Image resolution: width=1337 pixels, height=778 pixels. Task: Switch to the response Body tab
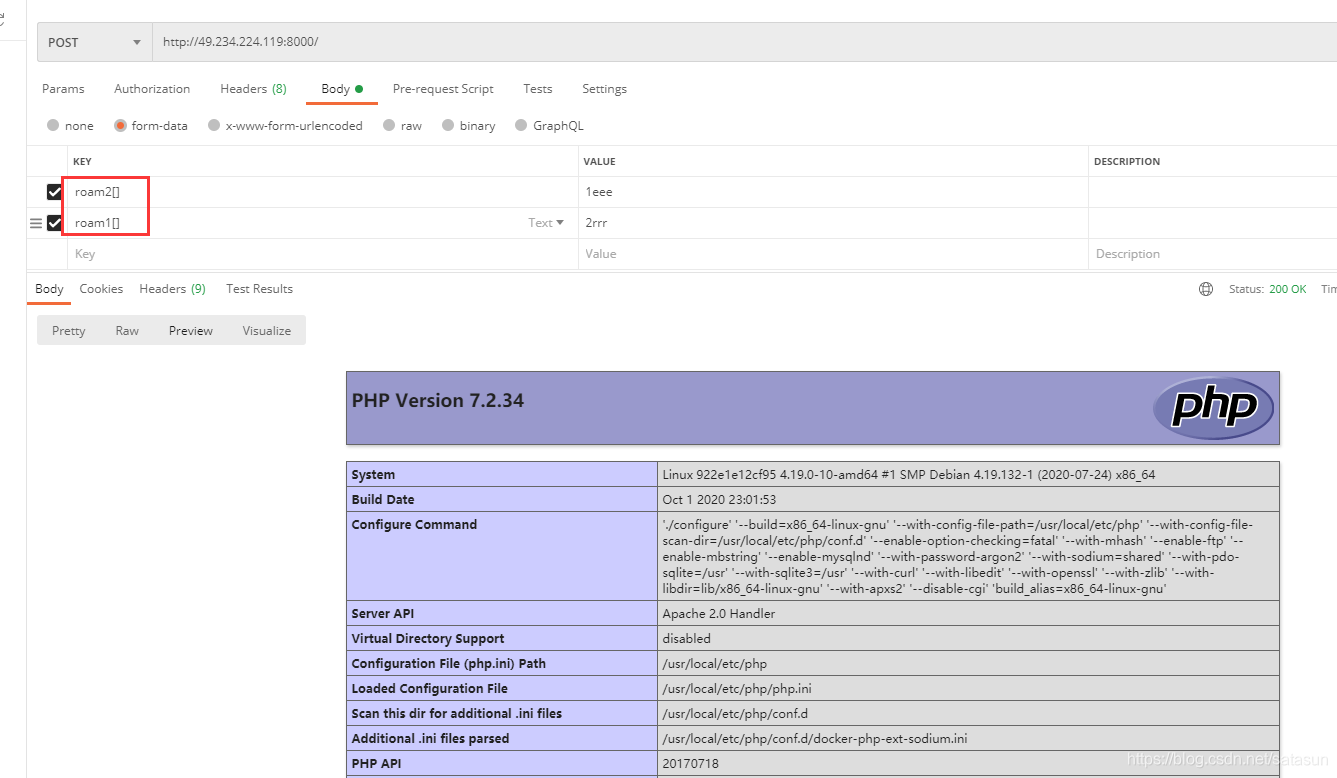tap(49, 289)
